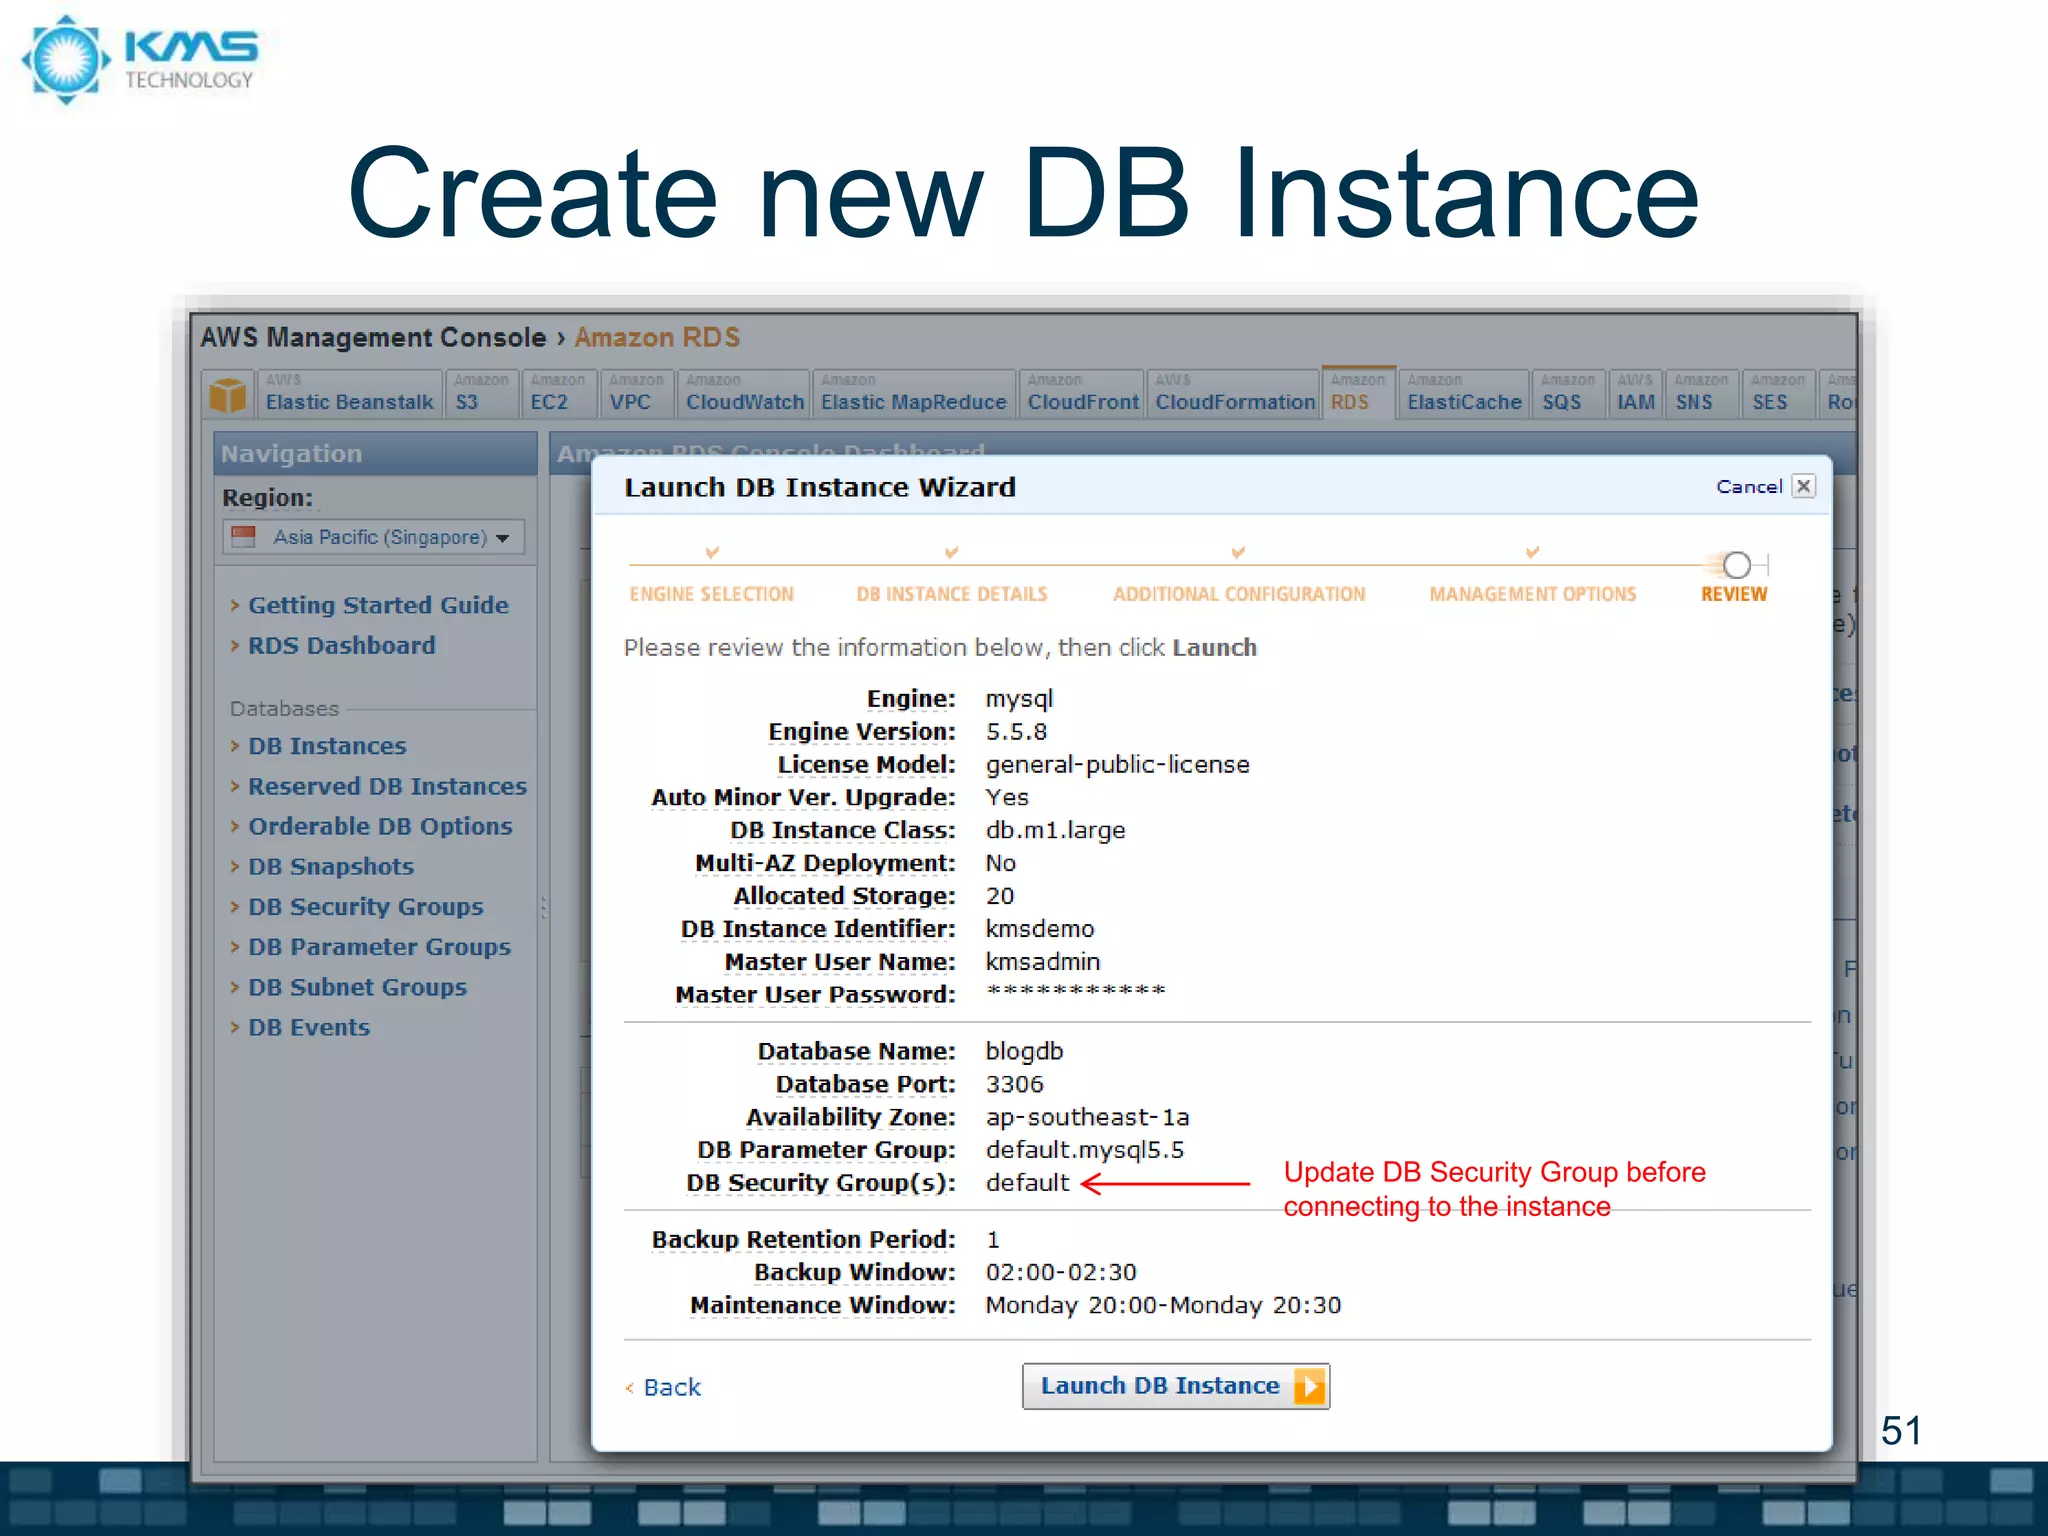Click the Cancel link in wizard header
The height and width of the screenshot is (1536, 2048).
coord(1749,486)
